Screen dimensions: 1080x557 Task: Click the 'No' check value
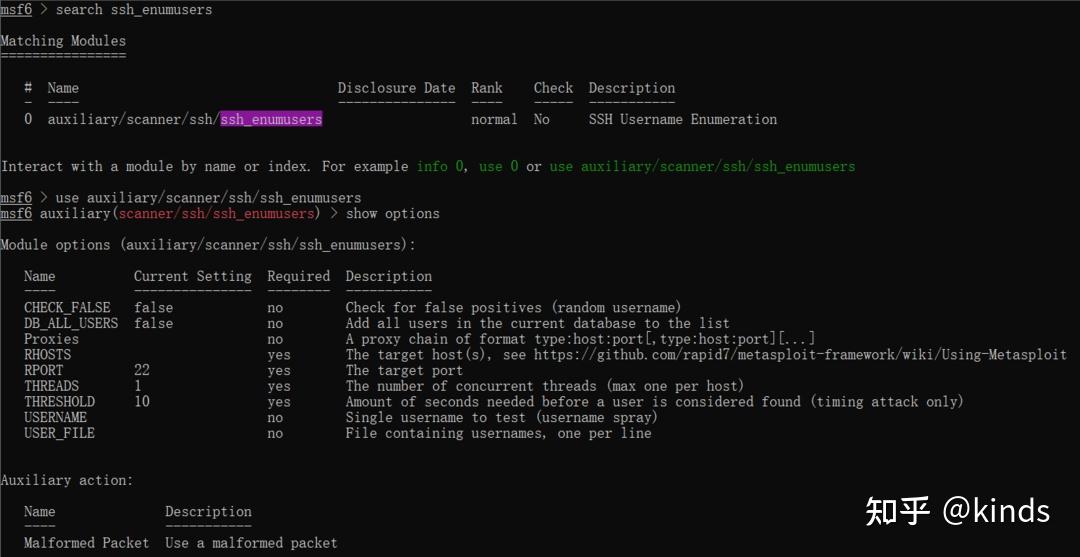541,119
